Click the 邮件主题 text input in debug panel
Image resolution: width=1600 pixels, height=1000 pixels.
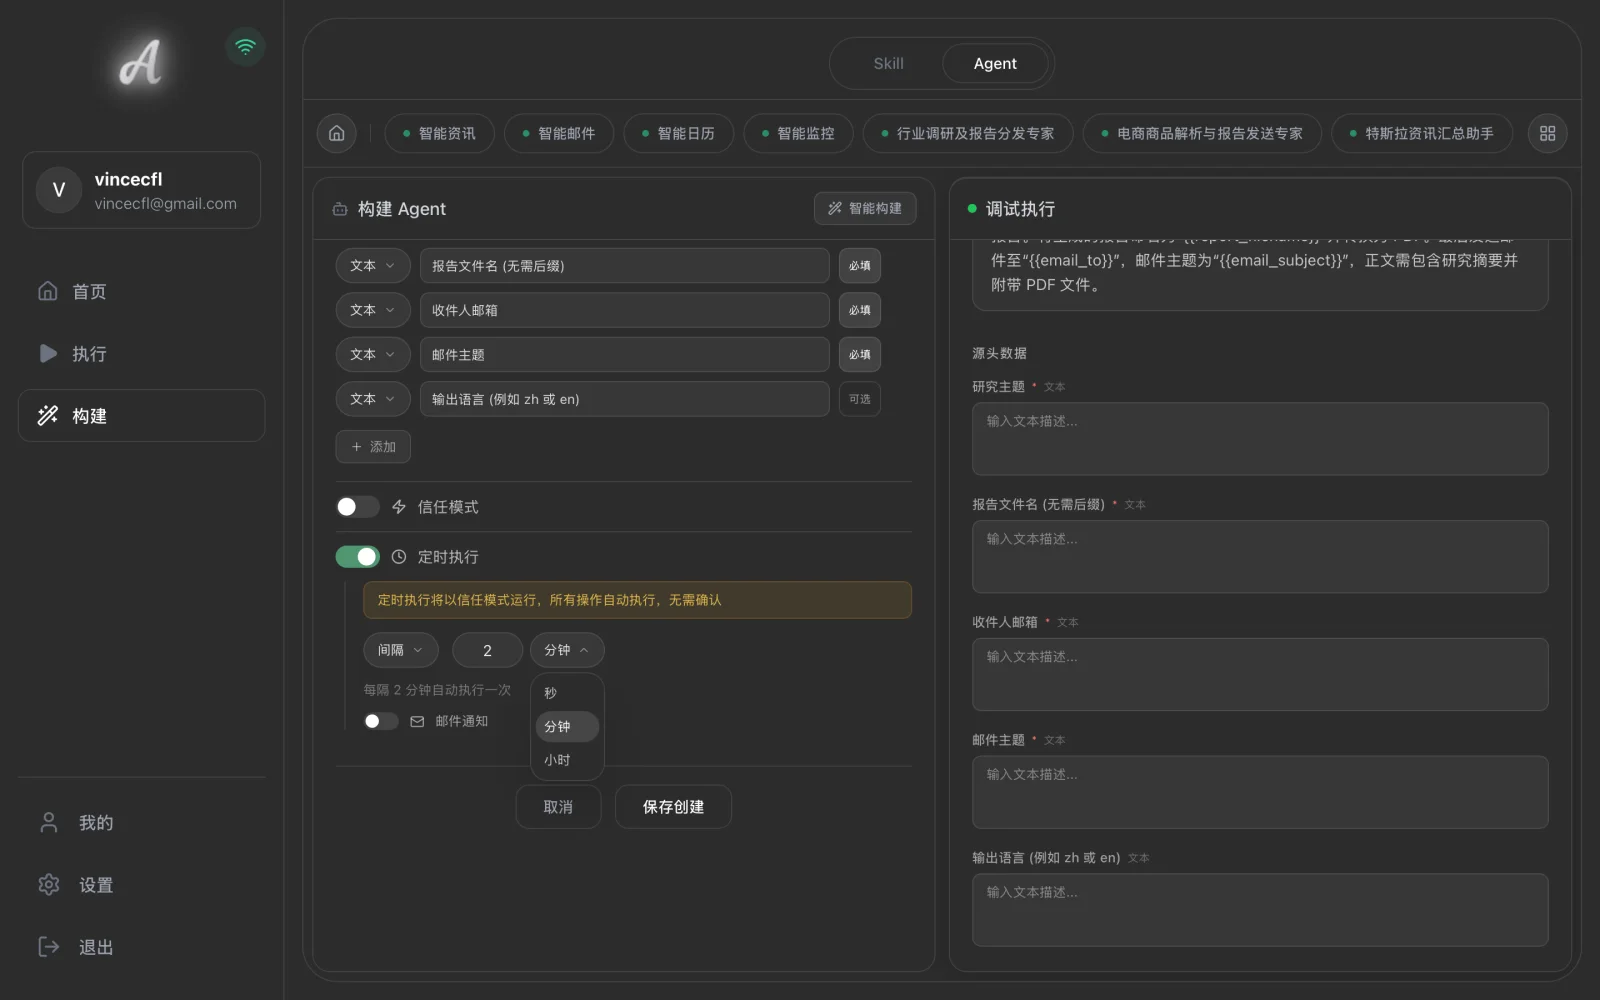[1260, 792]
